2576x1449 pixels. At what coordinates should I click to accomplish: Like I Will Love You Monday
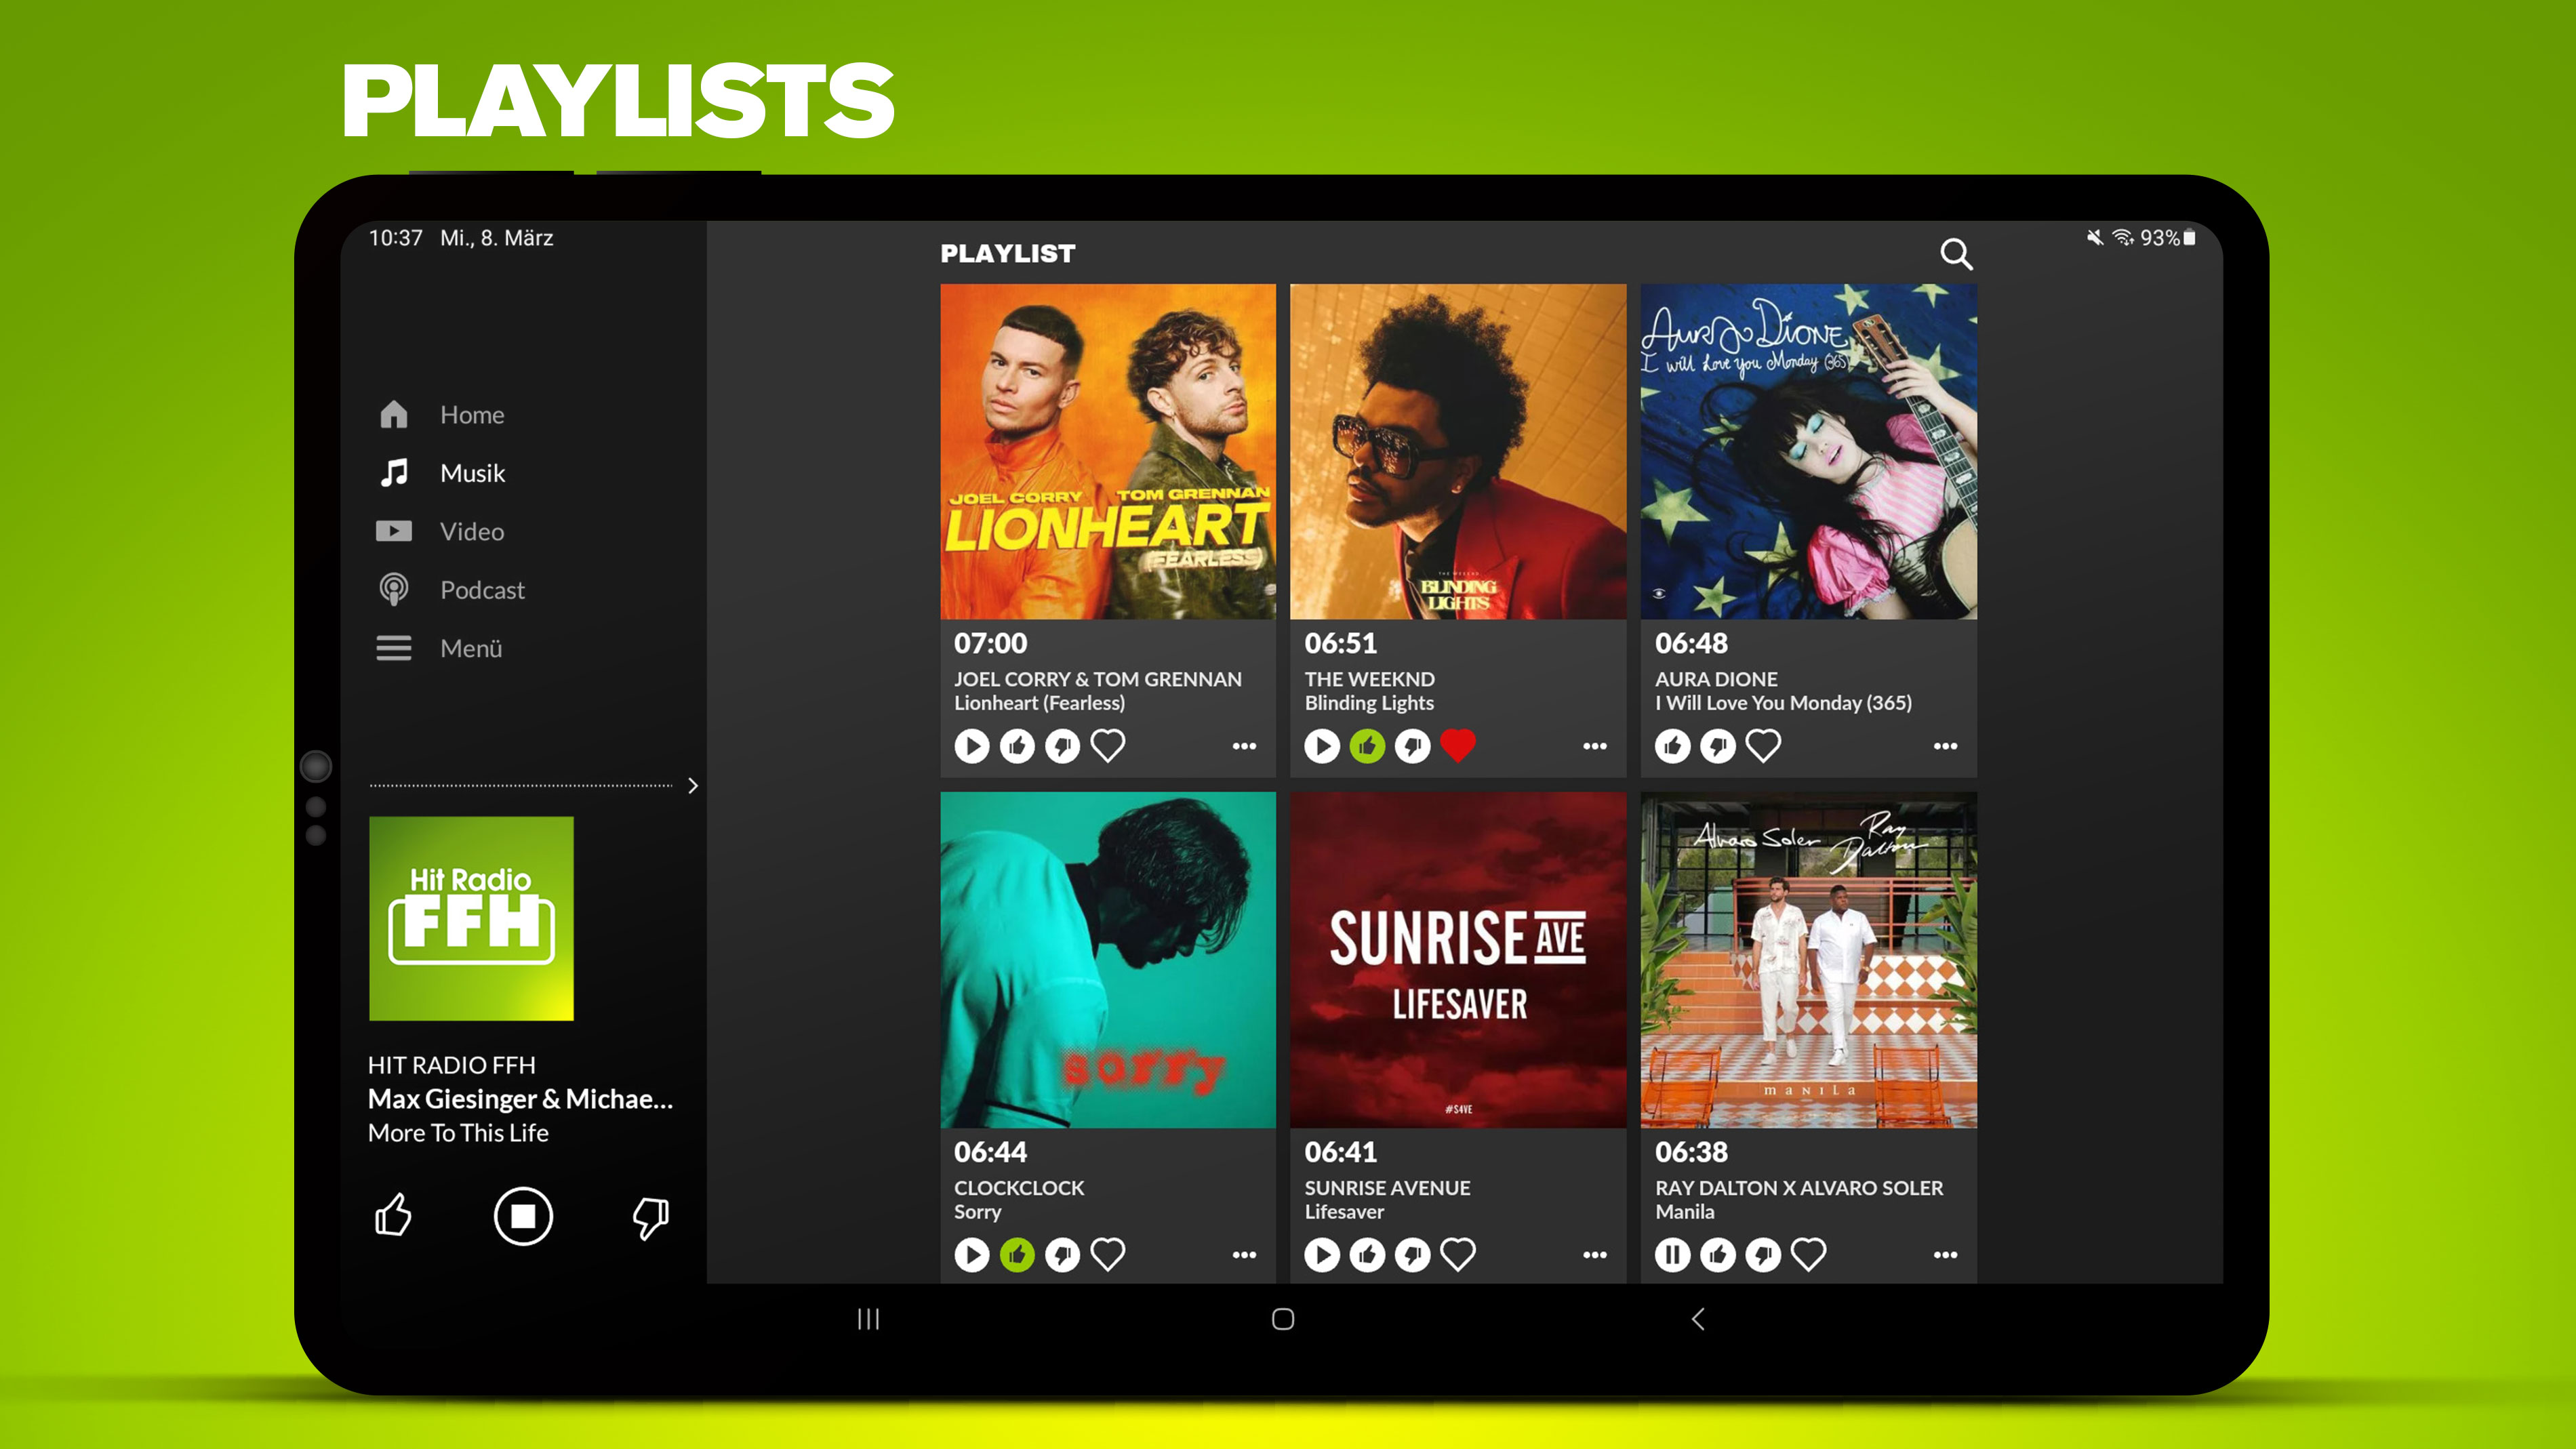1672,746
